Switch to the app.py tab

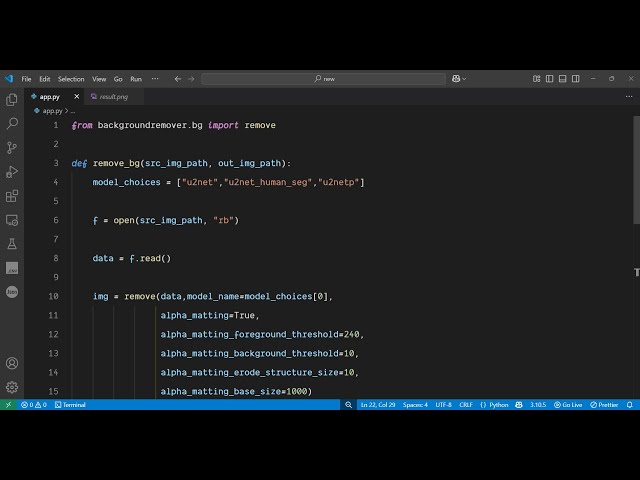[49, 97]
